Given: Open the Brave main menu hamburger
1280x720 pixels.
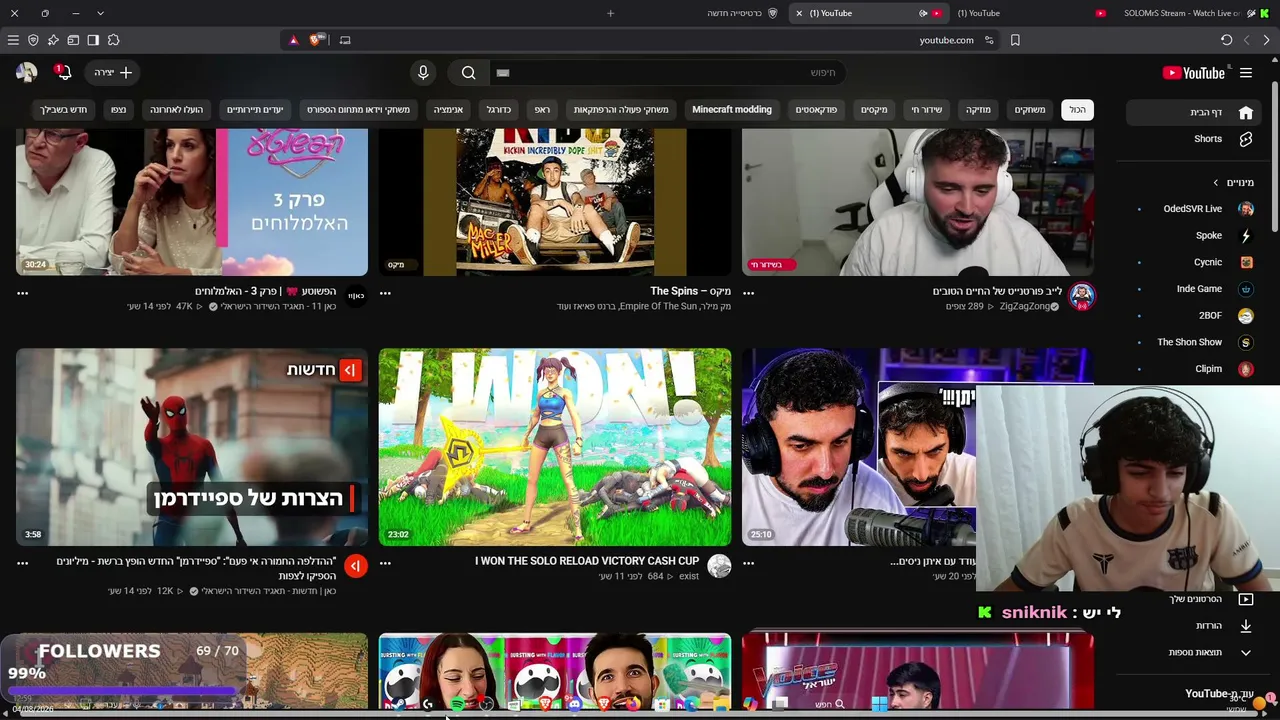Looking at the screenshot, I should [13, 40].
